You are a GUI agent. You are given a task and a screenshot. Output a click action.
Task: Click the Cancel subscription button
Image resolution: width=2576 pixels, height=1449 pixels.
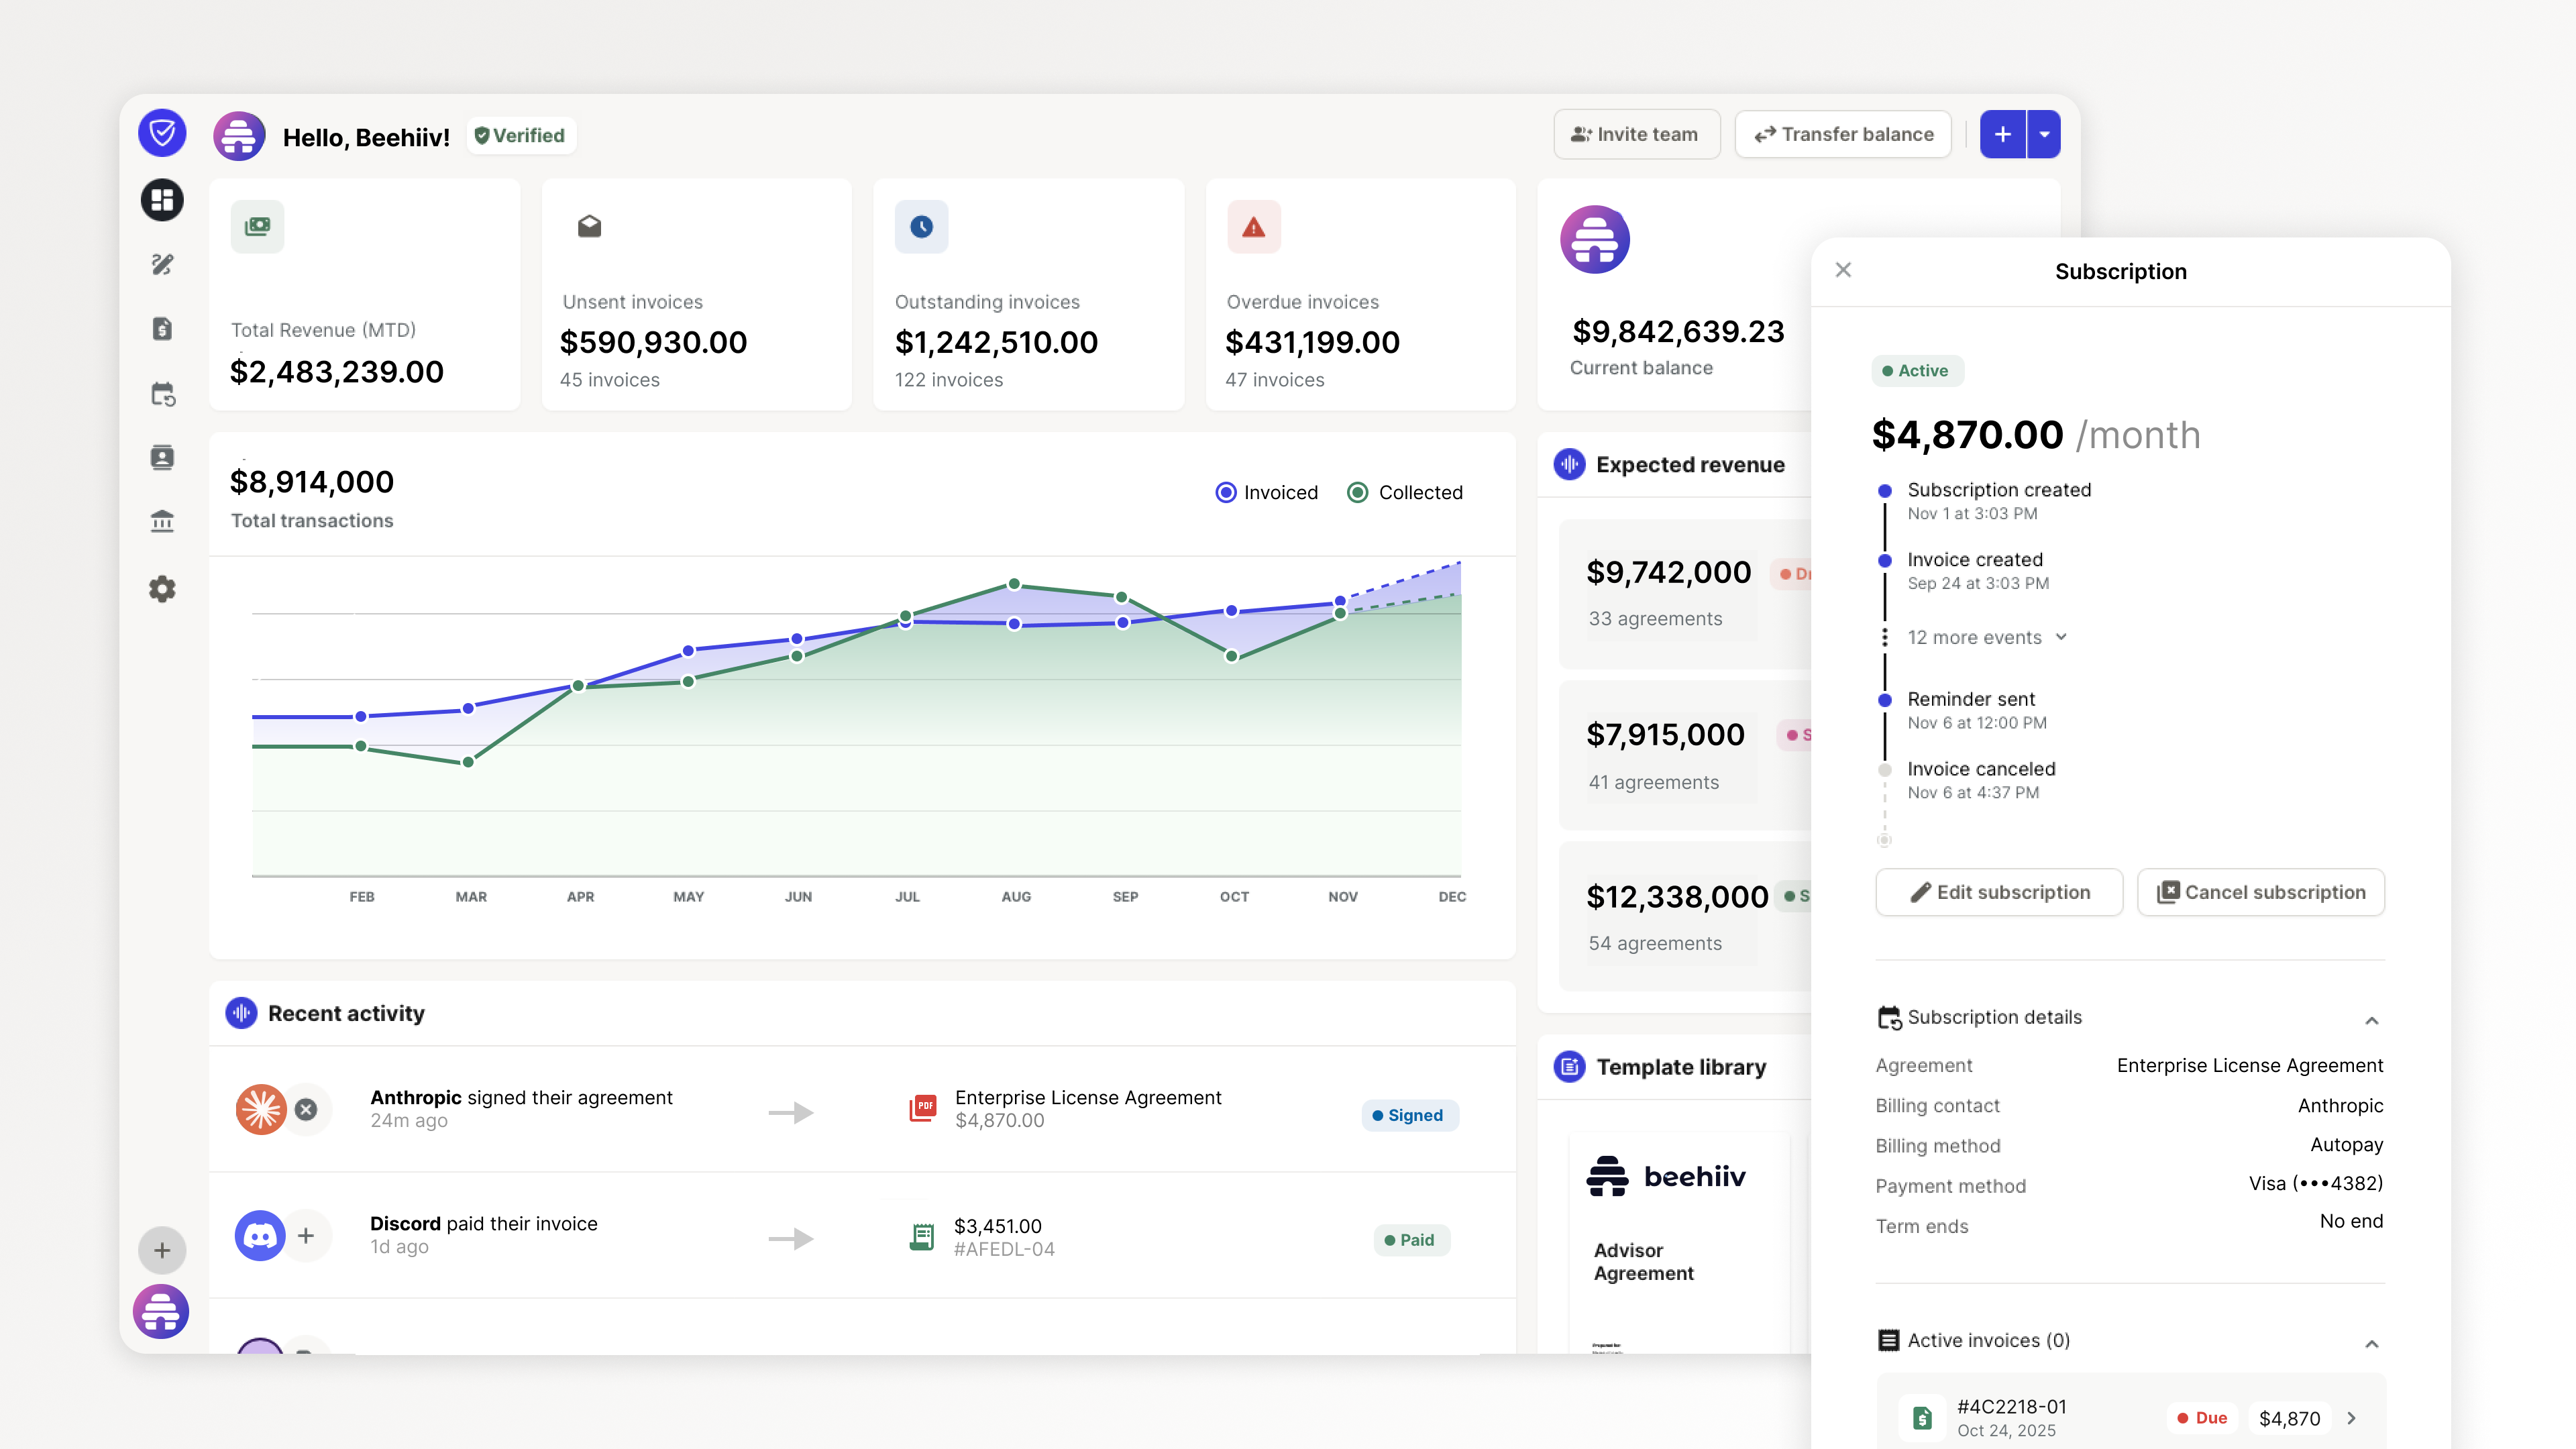point(2260,892)
